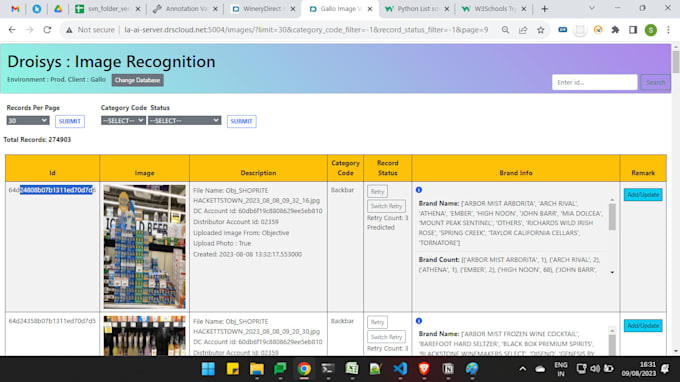Click Switch Retry in the first row
This screenshot has width=680, height=382.
coord(386,206)
